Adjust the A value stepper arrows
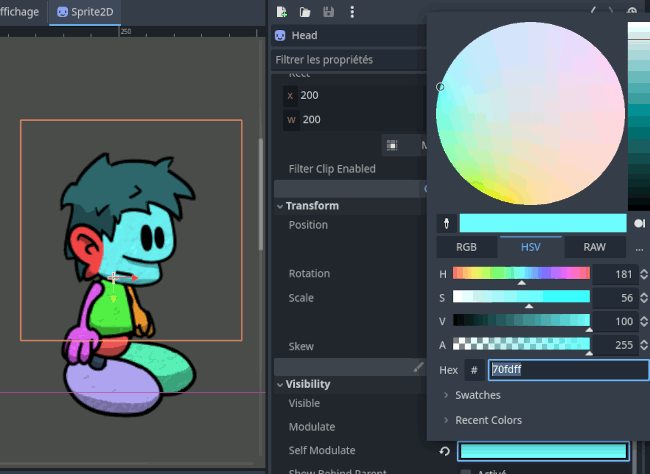Image resolution: width=650 pixels, height=474 pixels. 644,345
